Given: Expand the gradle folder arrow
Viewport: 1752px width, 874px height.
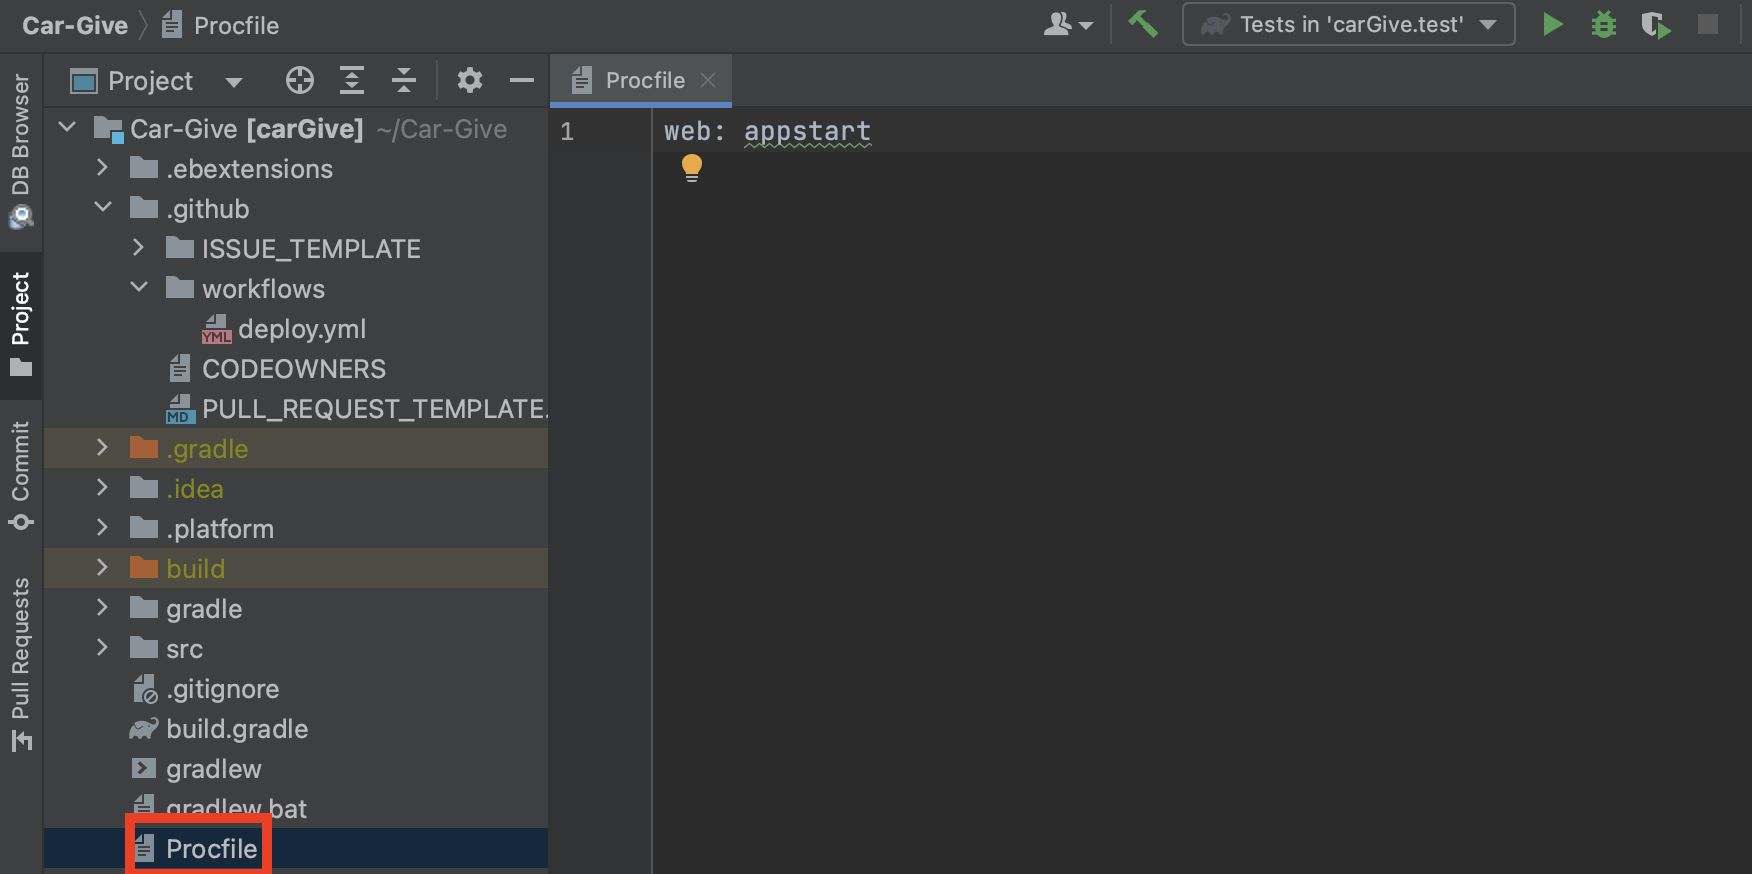Looking at the screenshot, I should coord(102,608).
